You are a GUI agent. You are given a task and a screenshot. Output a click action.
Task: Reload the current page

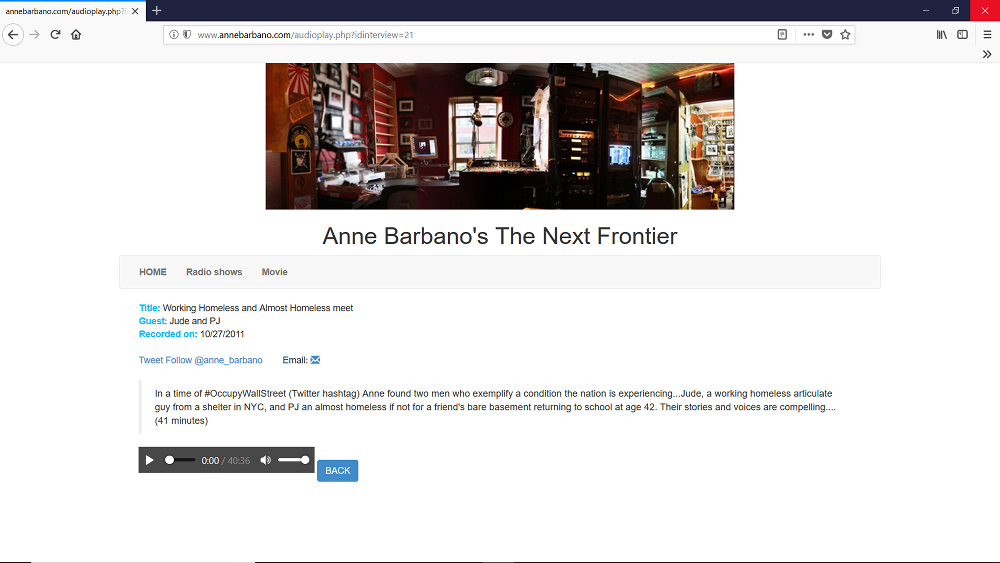[x=55, y=34]
